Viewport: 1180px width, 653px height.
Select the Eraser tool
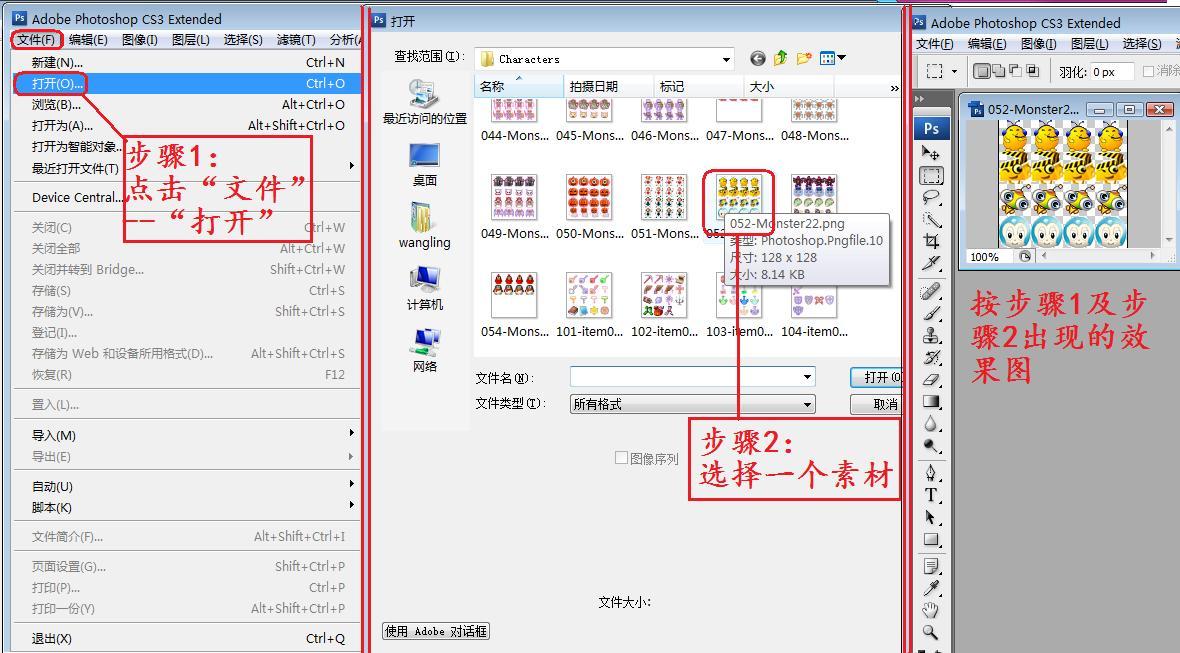(x=931, y=379)
